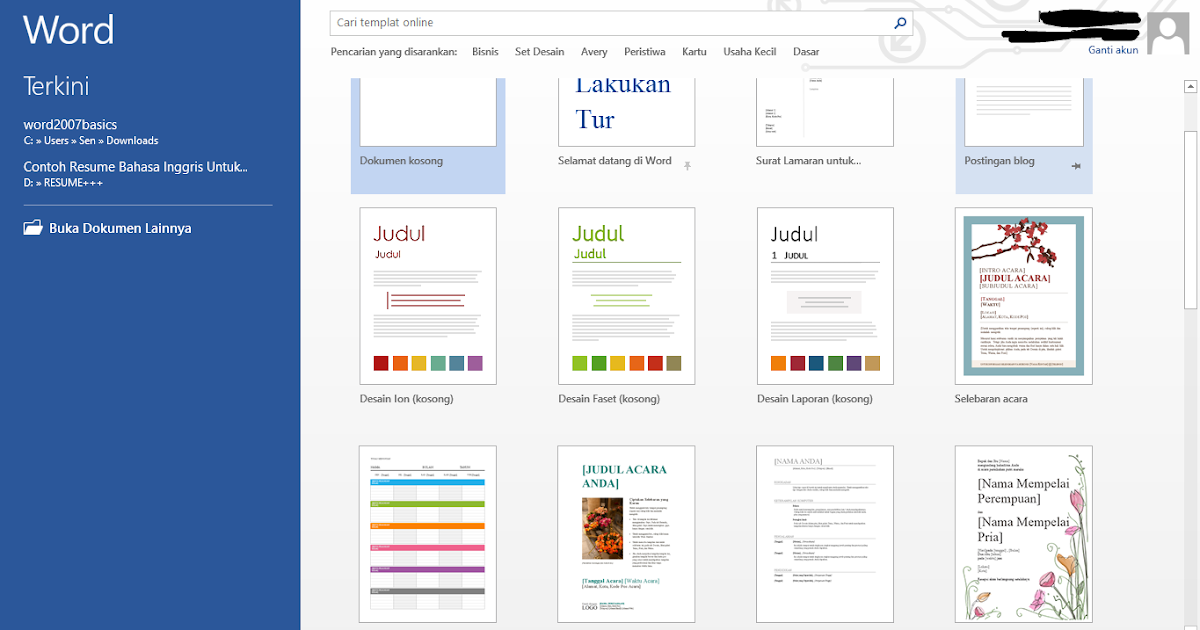
Task: Unpin the Postingan blog template
Action: 1076,165
